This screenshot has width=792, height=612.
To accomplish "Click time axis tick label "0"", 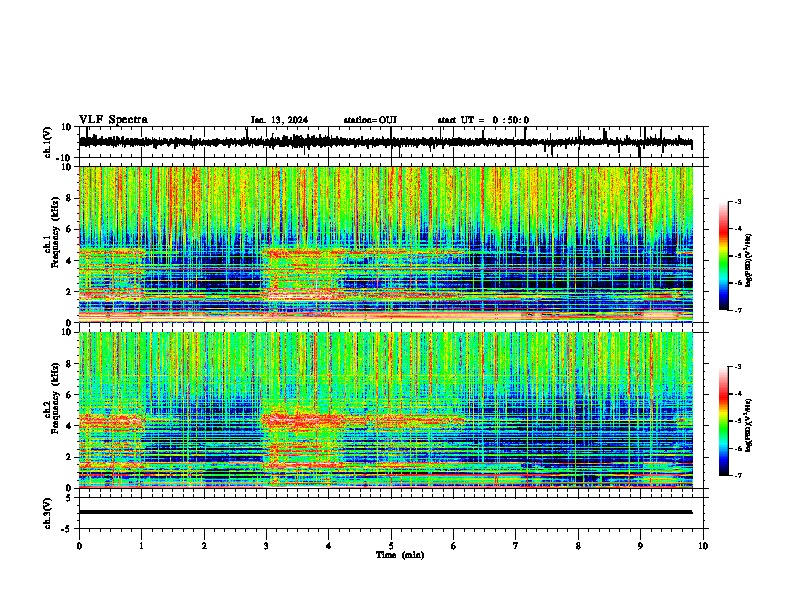I will tap(79, 546).
